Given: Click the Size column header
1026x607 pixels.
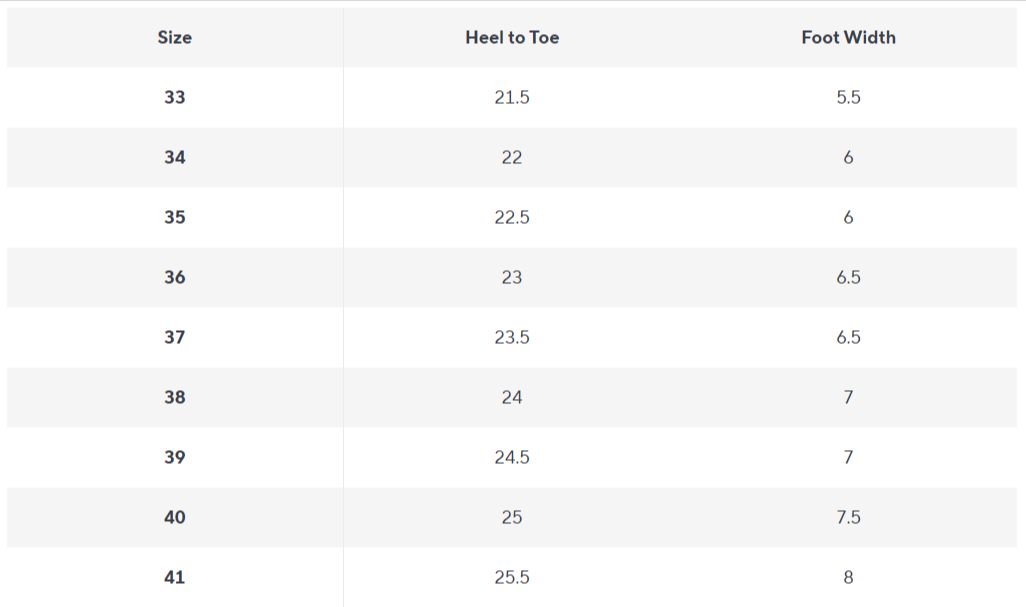Looking at the screenshot, I should [x=175, y=38].
